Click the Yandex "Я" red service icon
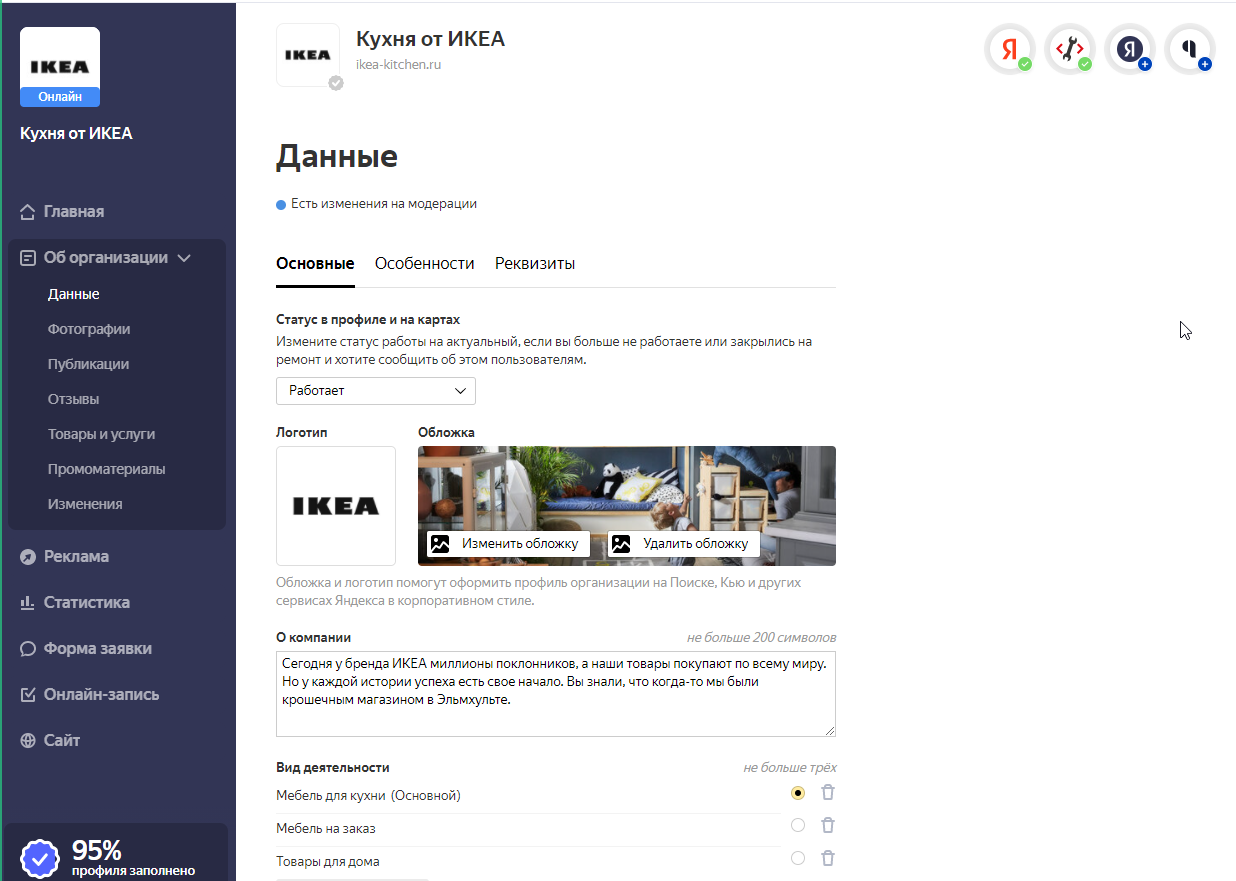 tap(1009, 49)
